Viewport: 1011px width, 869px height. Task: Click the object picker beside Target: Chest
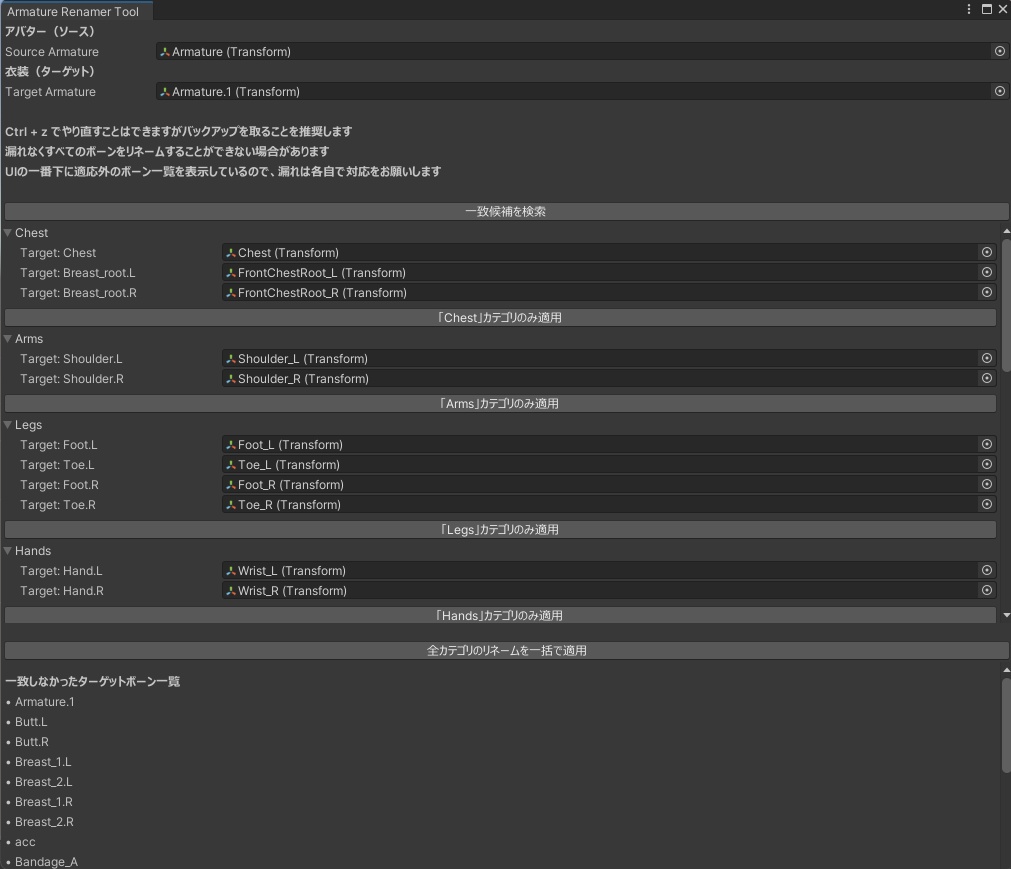click(986, 252)
